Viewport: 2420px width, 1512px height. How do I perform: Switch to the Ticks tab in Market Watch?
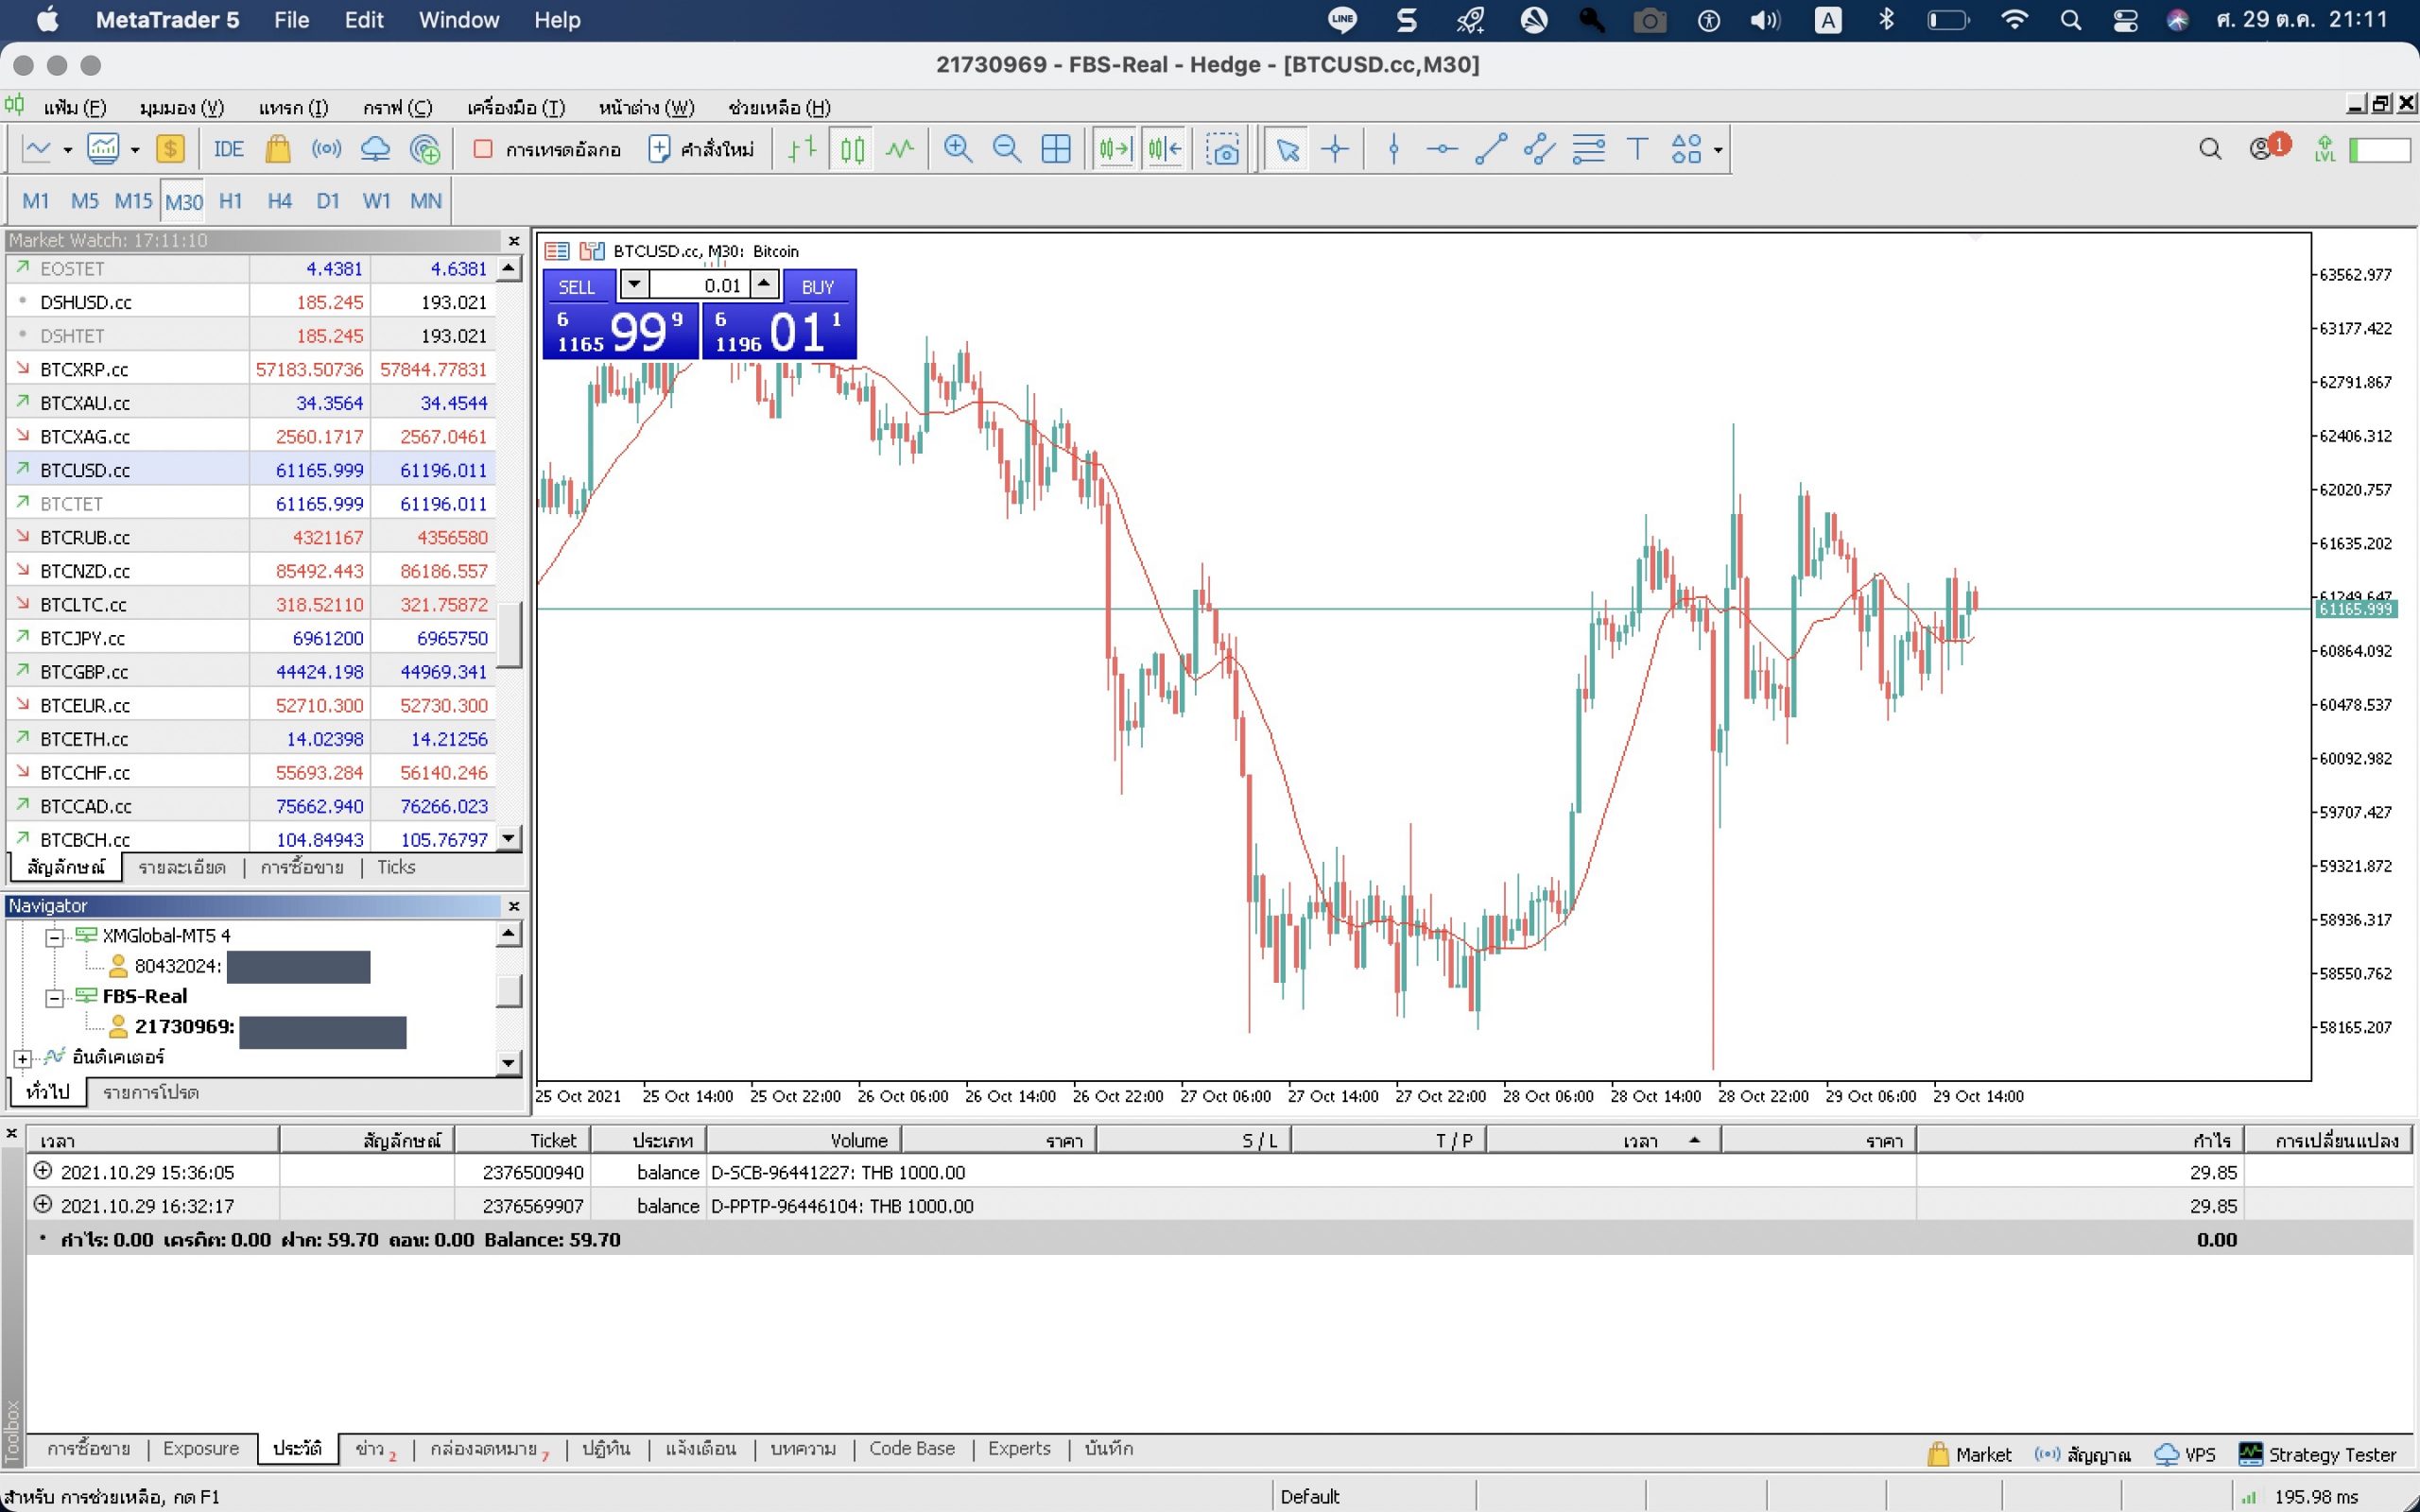click(x=396, y=867)
